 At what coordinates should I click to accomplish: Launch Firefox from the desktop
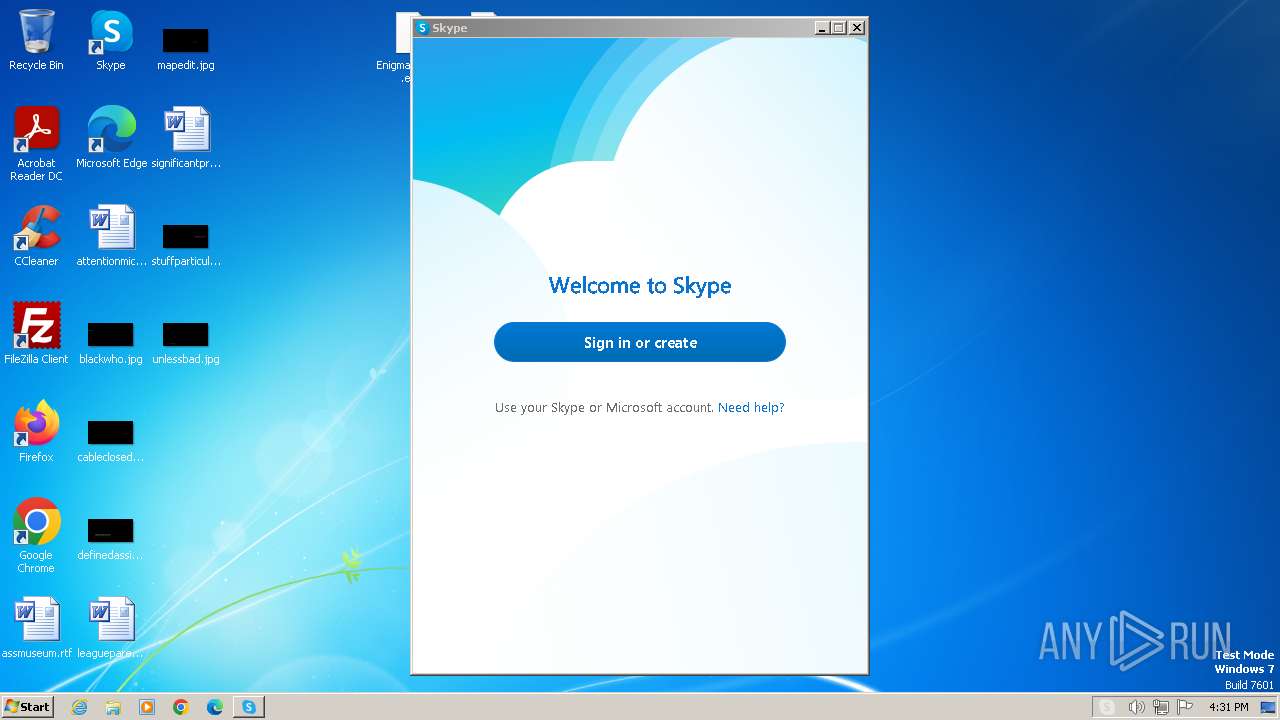click(36, 432)
